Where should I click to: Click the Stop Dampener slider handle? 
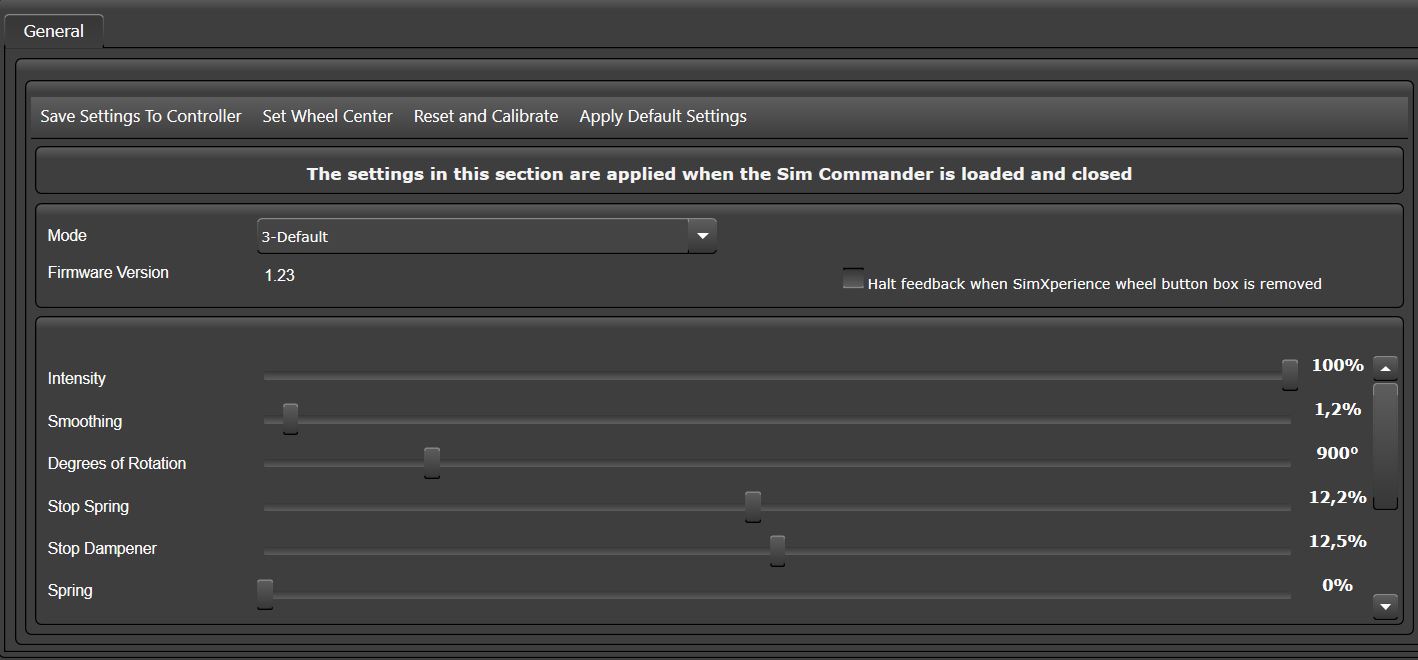tap(777, 550)
